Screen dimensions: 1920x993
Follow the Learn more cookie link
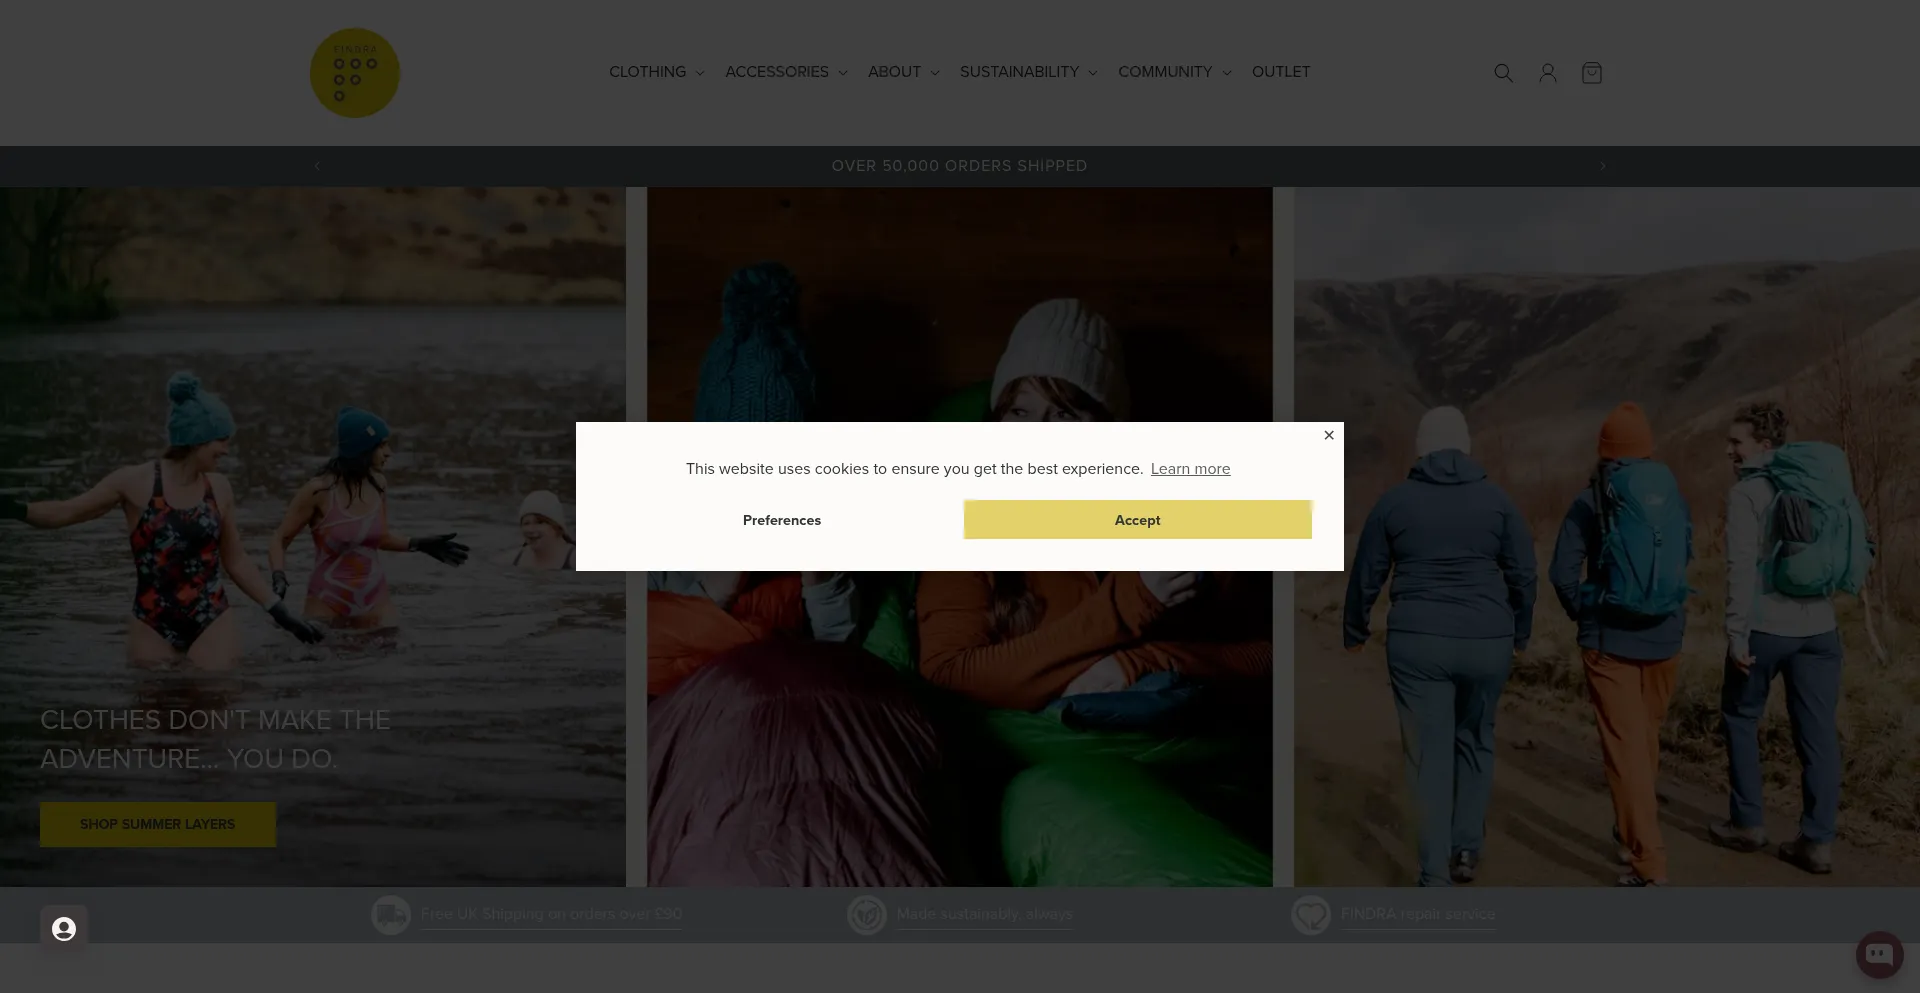pyautogui.click(x=1190, y=469)
